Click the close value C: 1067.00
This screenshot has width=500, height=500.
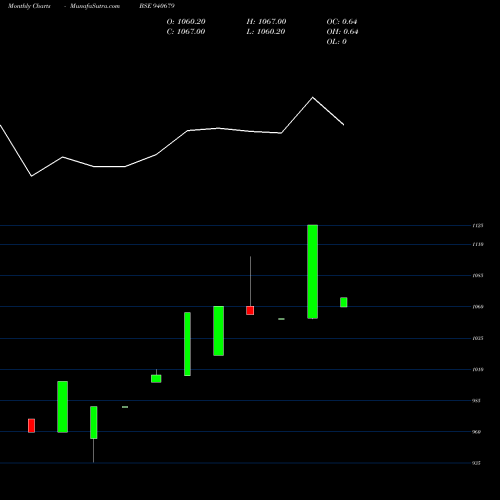point(186,32)
